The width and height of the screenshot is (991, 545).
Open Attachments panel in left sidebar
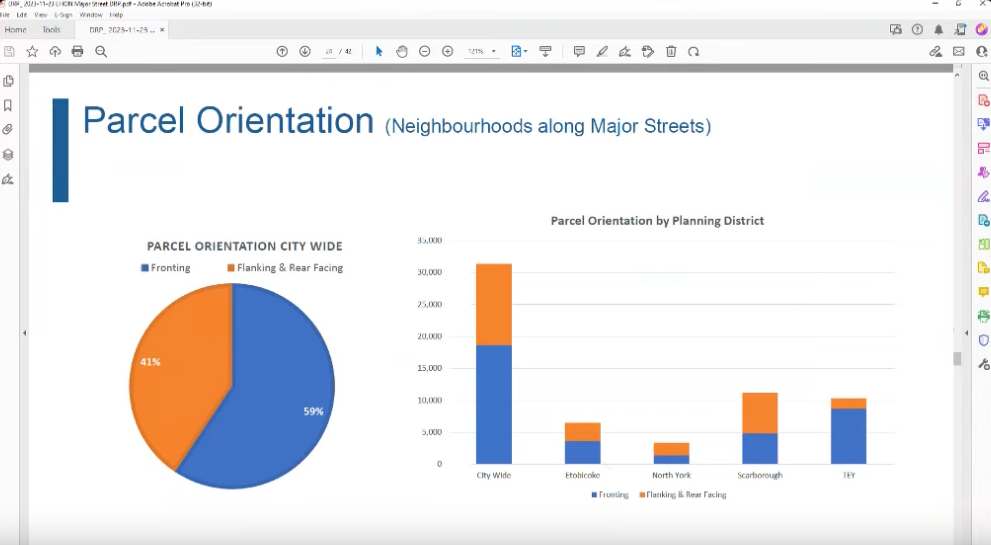pos(8,130)
